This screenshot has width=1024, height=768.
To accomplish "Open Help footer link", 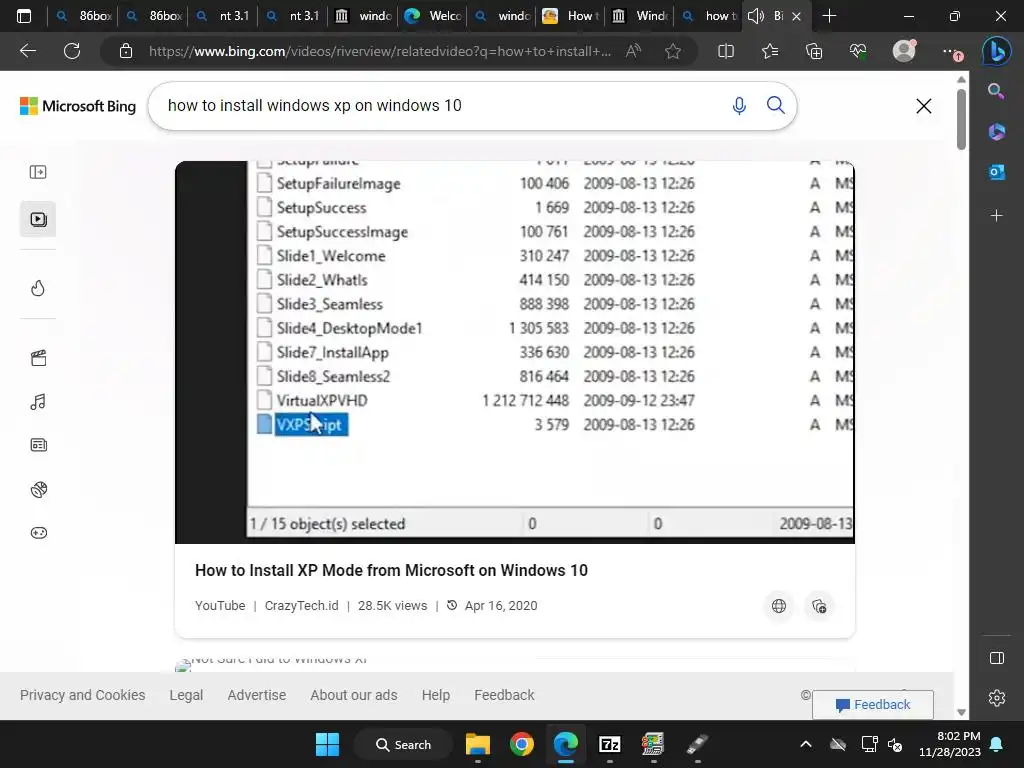I will coord(436,695).
